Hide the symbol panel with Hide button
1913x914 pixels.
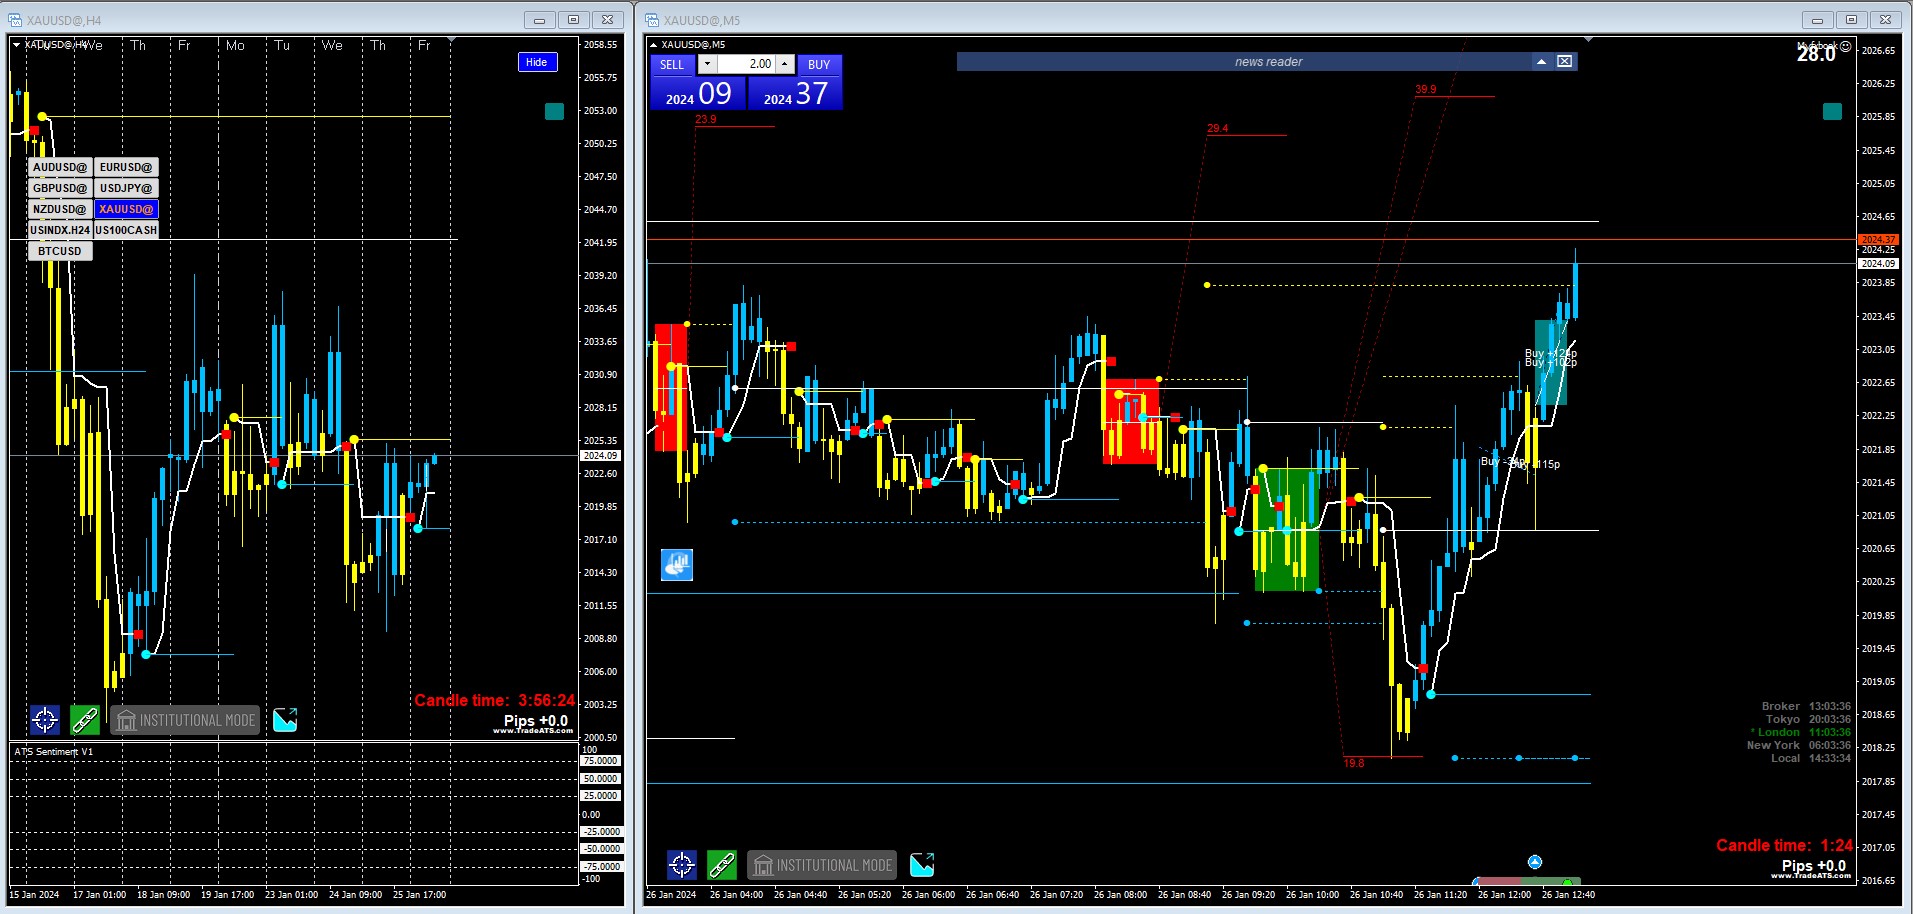click(x=537, y=62)
